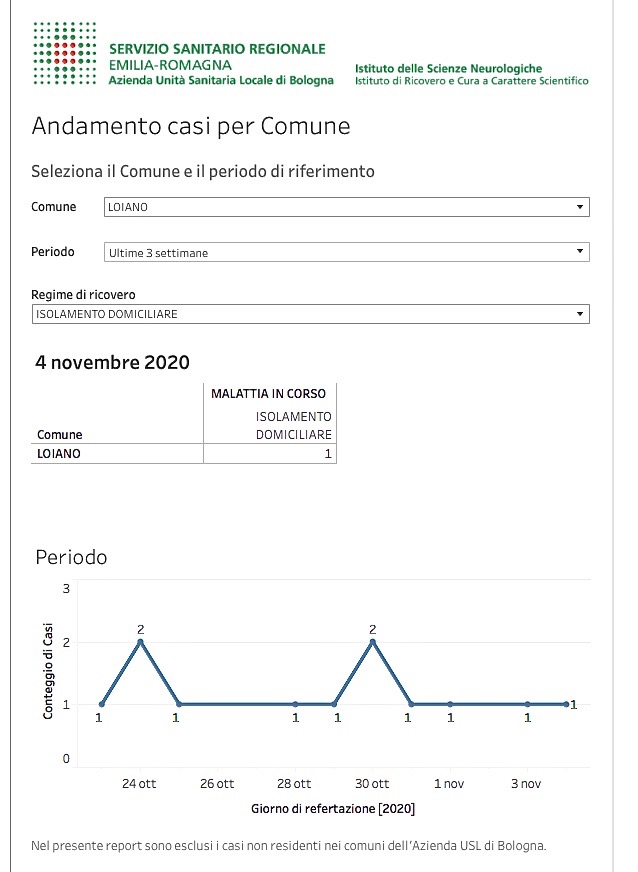Open the Comune dropdown arrow
The image size is (638, 872).
click(580, 207)
